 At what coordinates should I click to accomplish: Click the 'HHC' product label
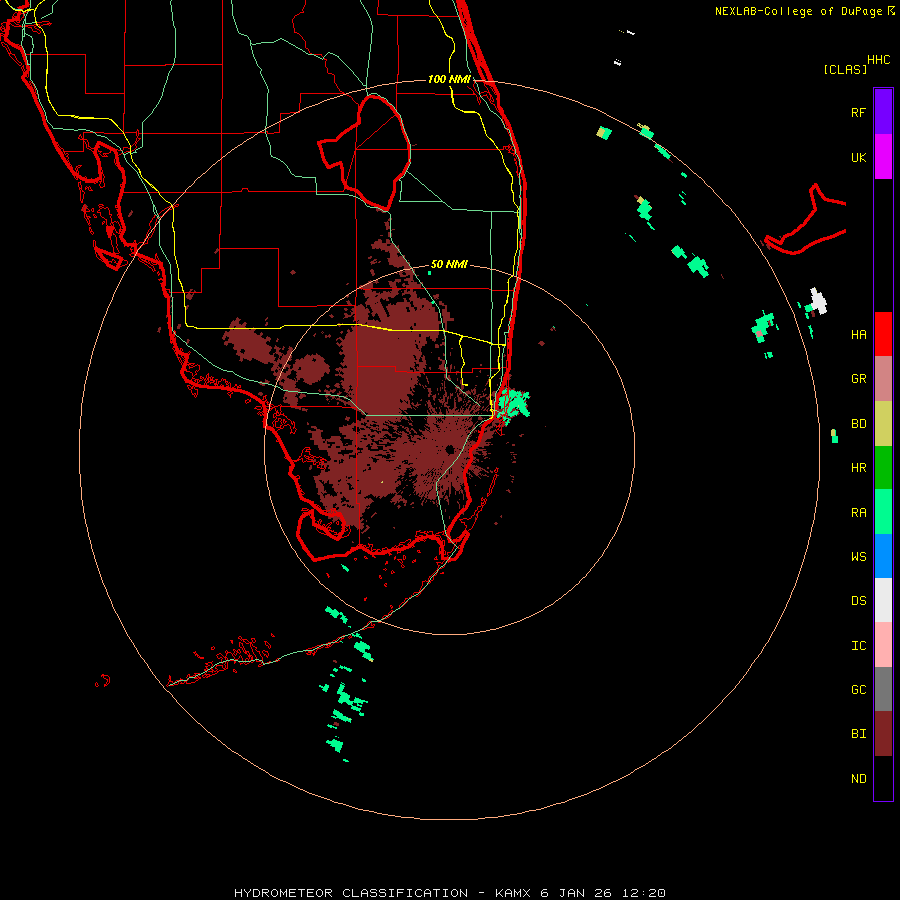point(878,60)
